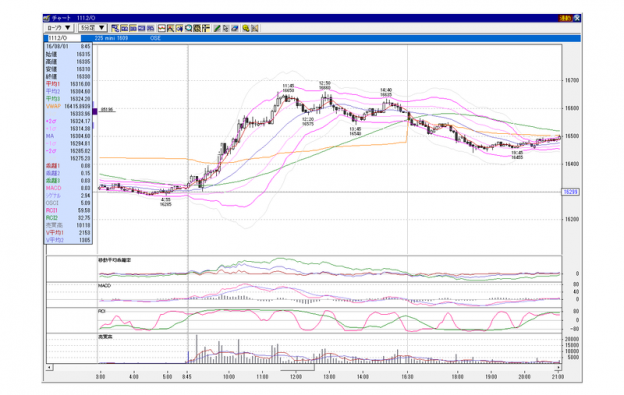Click the ticker code field 111.2/O
This screenshot has height=395, width=624.
point(64,38)
